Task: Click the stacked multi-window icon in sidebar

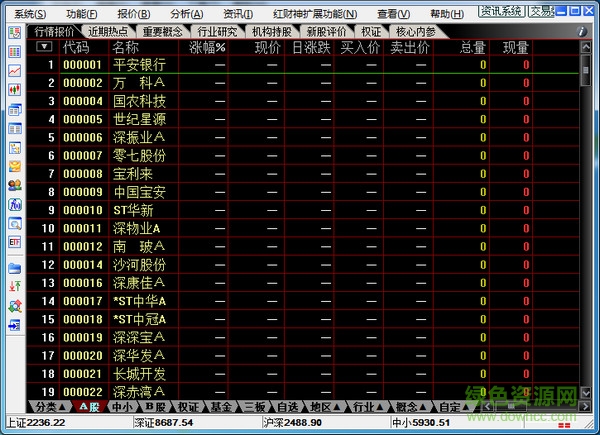Action: coord(15,109)
